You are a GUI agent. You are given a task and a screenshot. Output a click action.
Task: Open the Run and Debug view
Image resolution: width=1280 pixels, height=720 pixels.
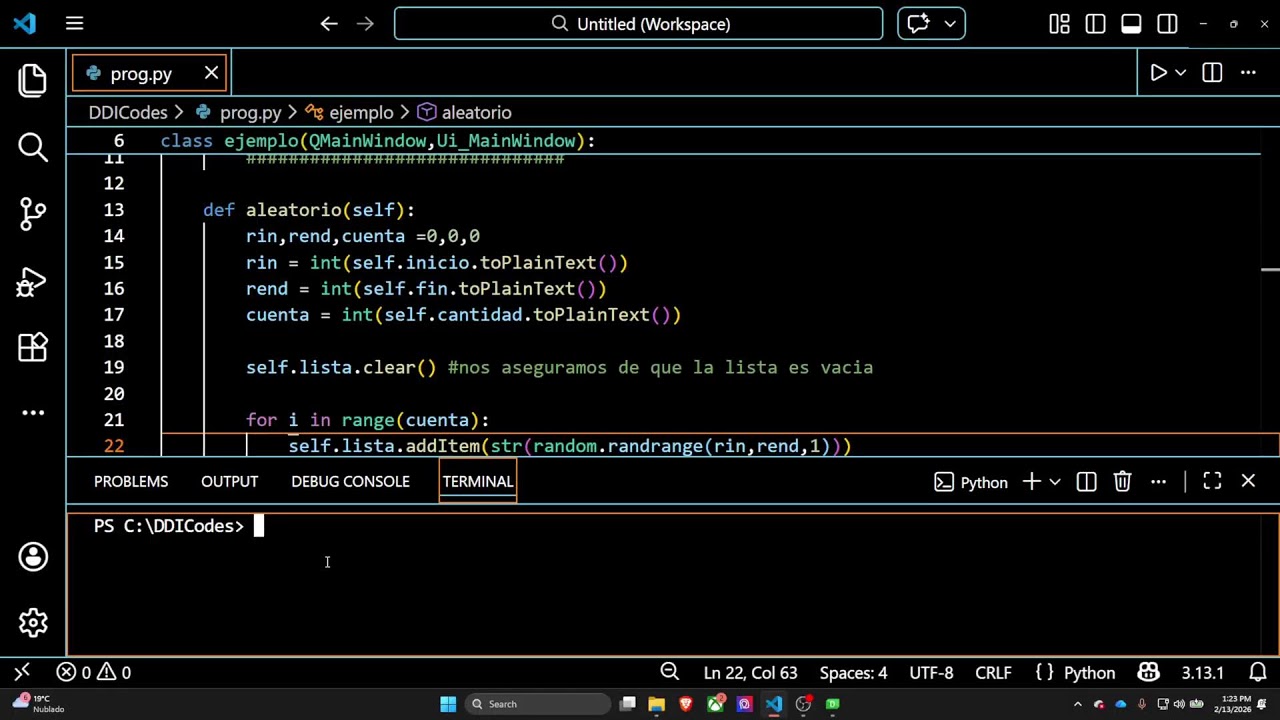(x=33, y=280)
